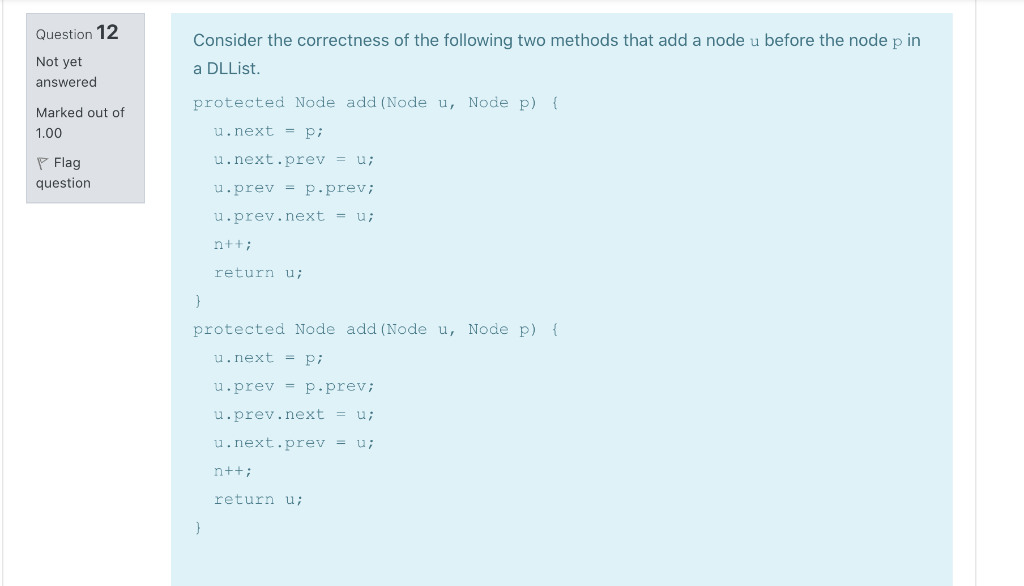Viewport: 1024px width, 586px height.
Task: Click the closing brace of the first method
Action: [x=197, y=300]
